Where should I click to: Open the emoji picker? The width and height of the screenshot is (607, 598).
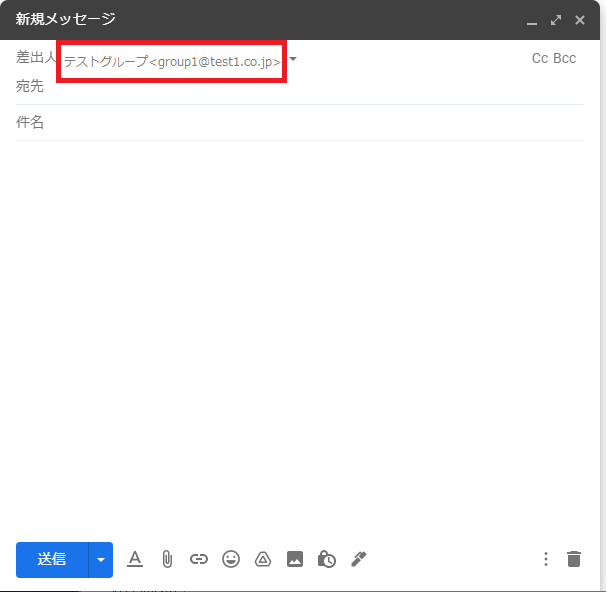click(x=231, y=559)
